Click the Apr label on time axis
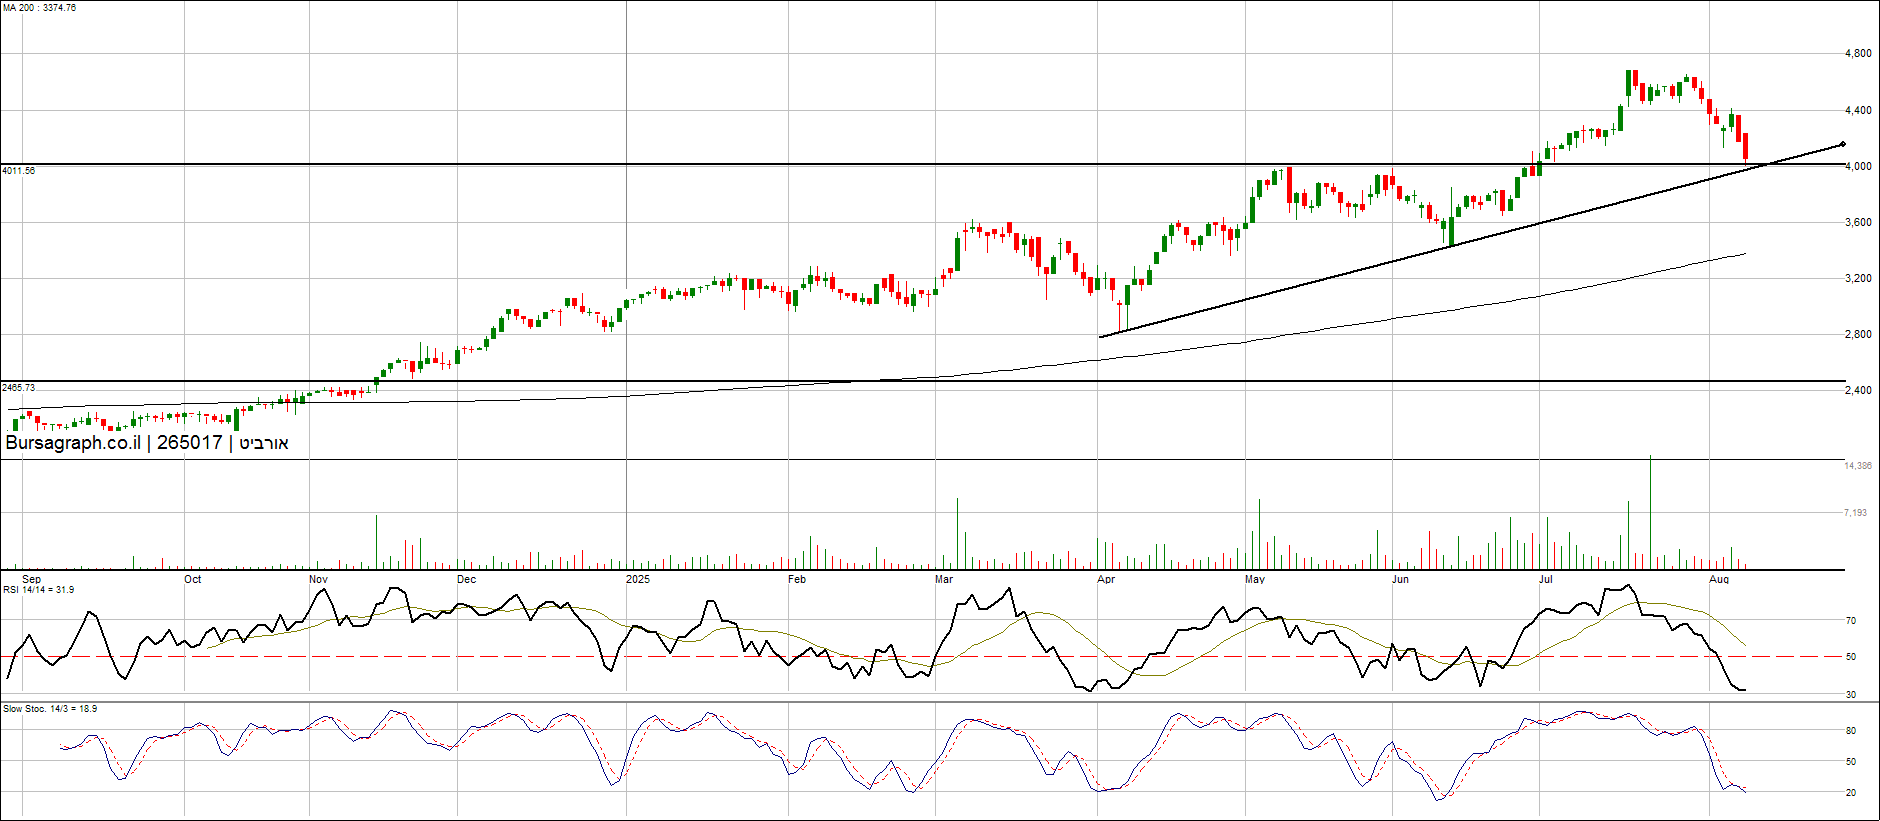This screenshot has height=821, width=1880. pos(1106,580)
